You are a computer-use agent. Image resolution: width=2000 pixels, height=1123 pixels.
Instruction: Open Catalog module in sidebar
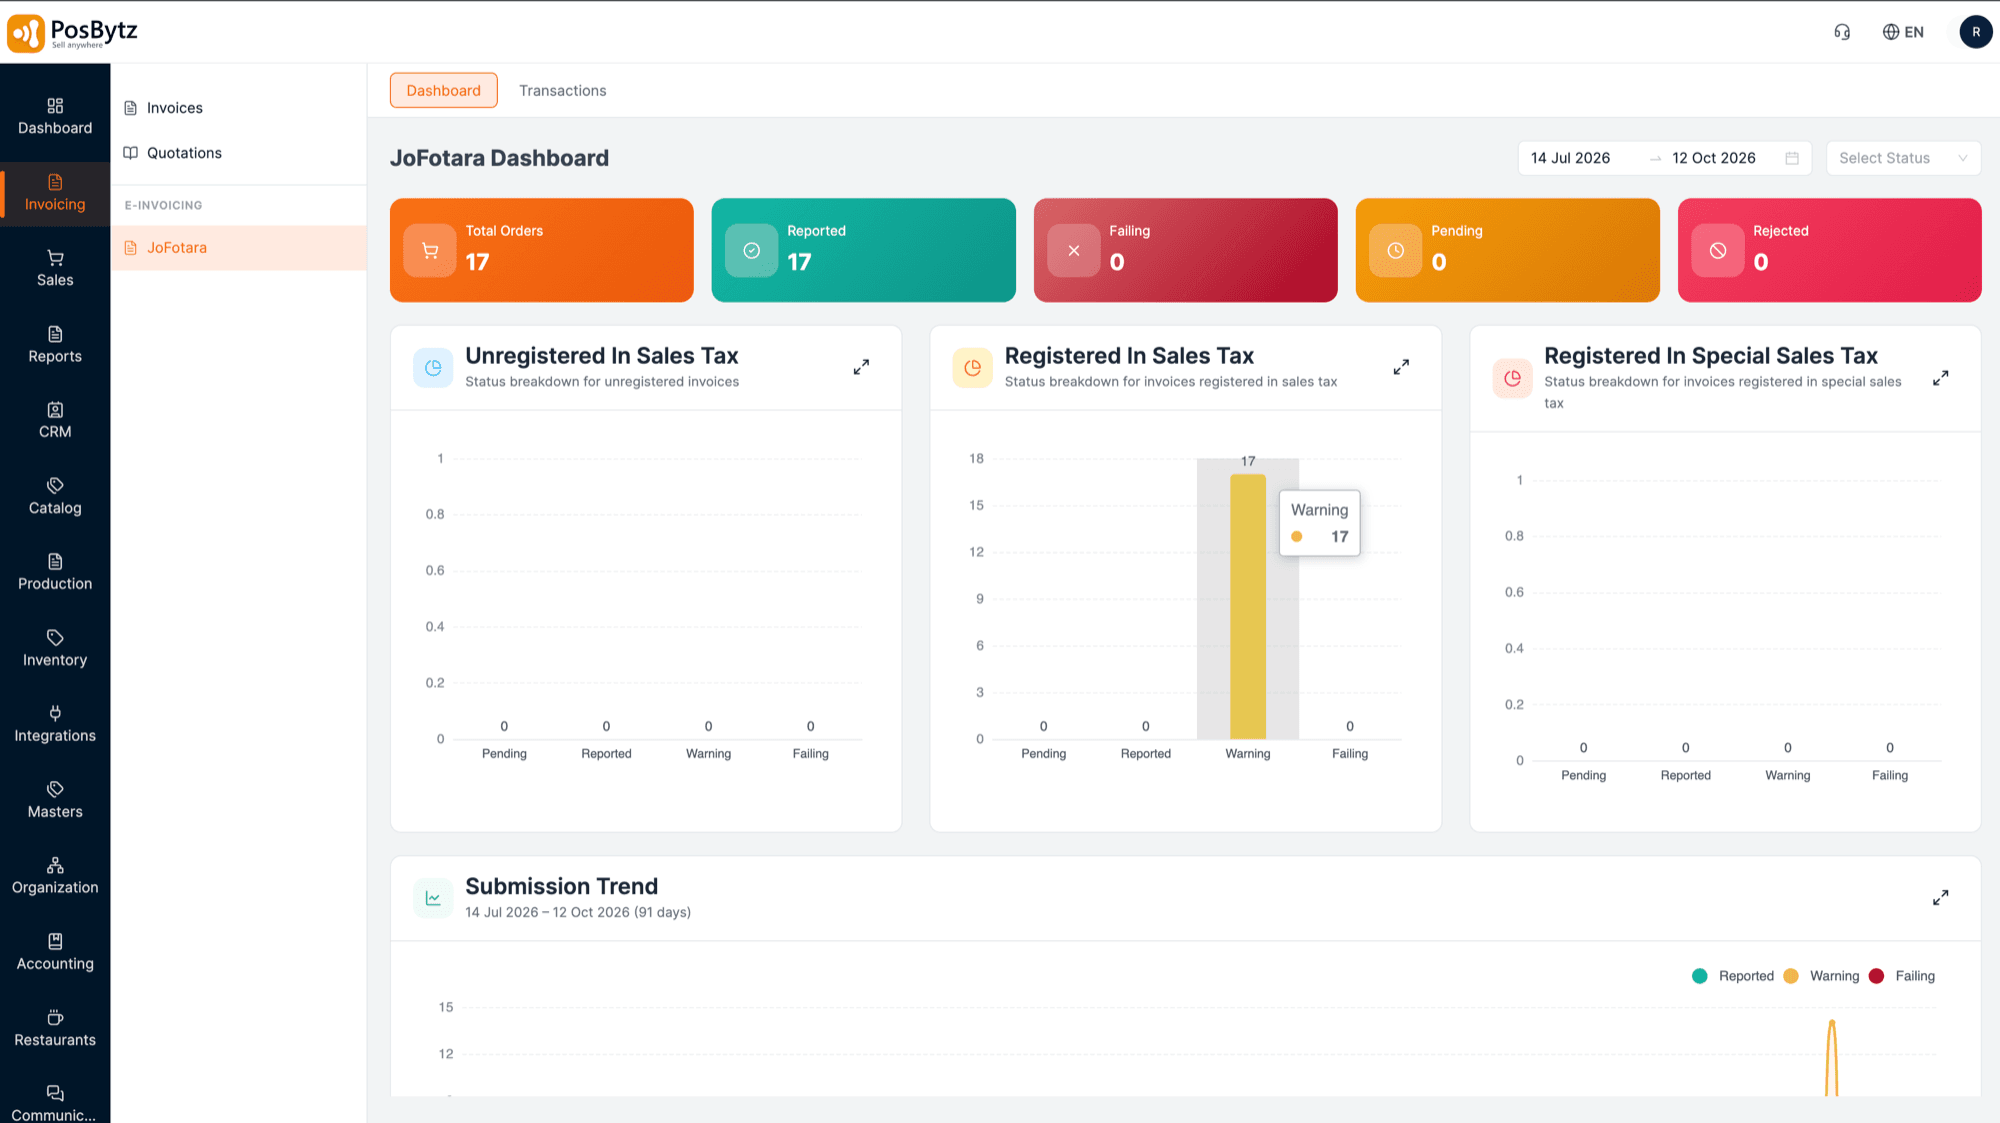[x=55, y=497]
